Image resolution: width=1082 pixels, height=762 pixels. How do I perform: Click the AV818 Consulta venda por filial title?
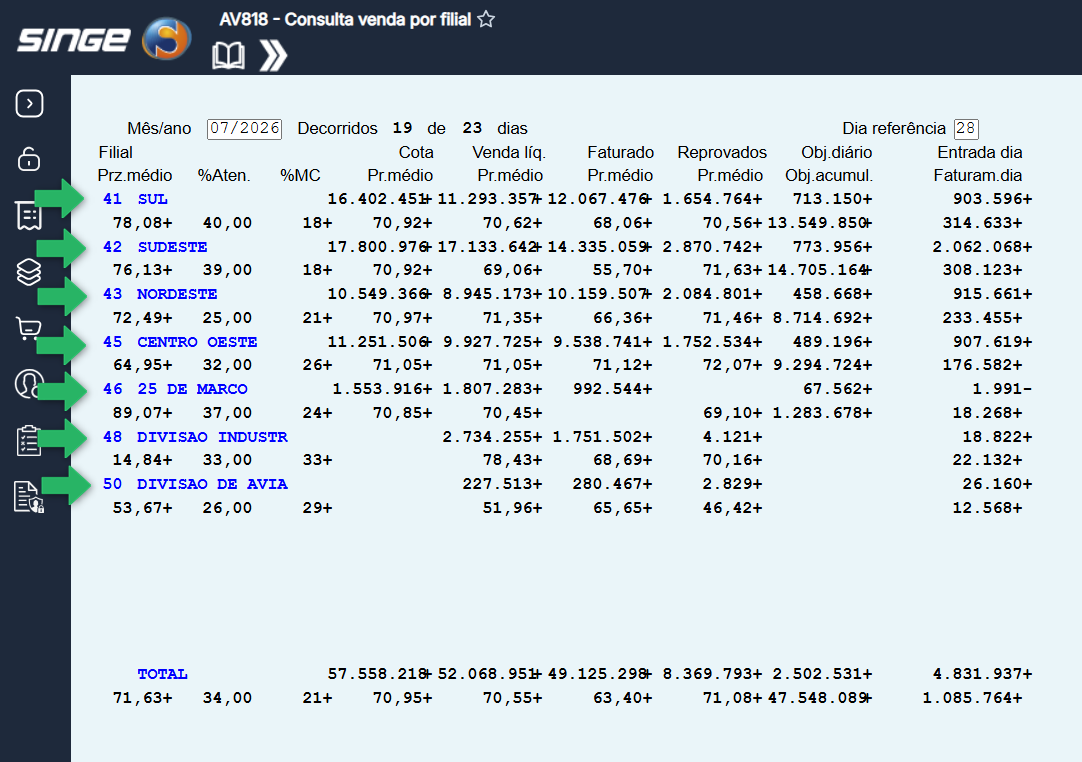tap(345, 19)
